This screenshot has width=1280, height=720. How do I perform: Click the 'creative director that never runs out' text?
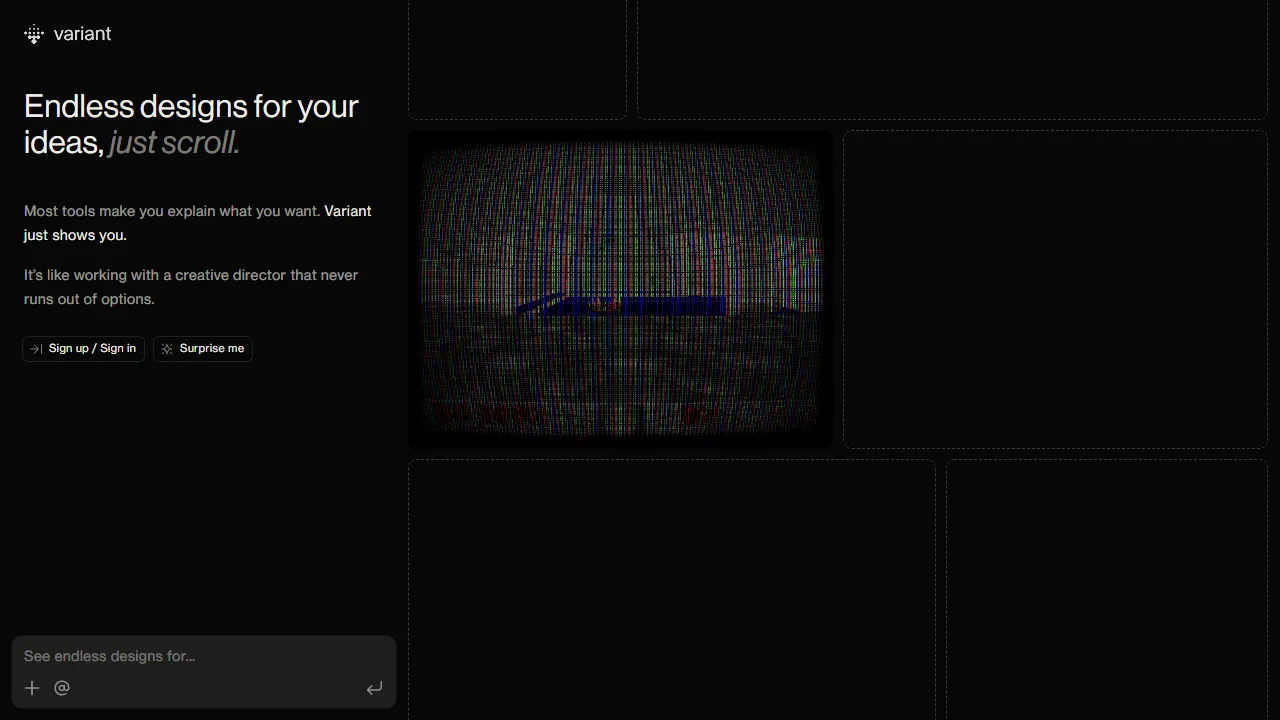click(191, 287)
